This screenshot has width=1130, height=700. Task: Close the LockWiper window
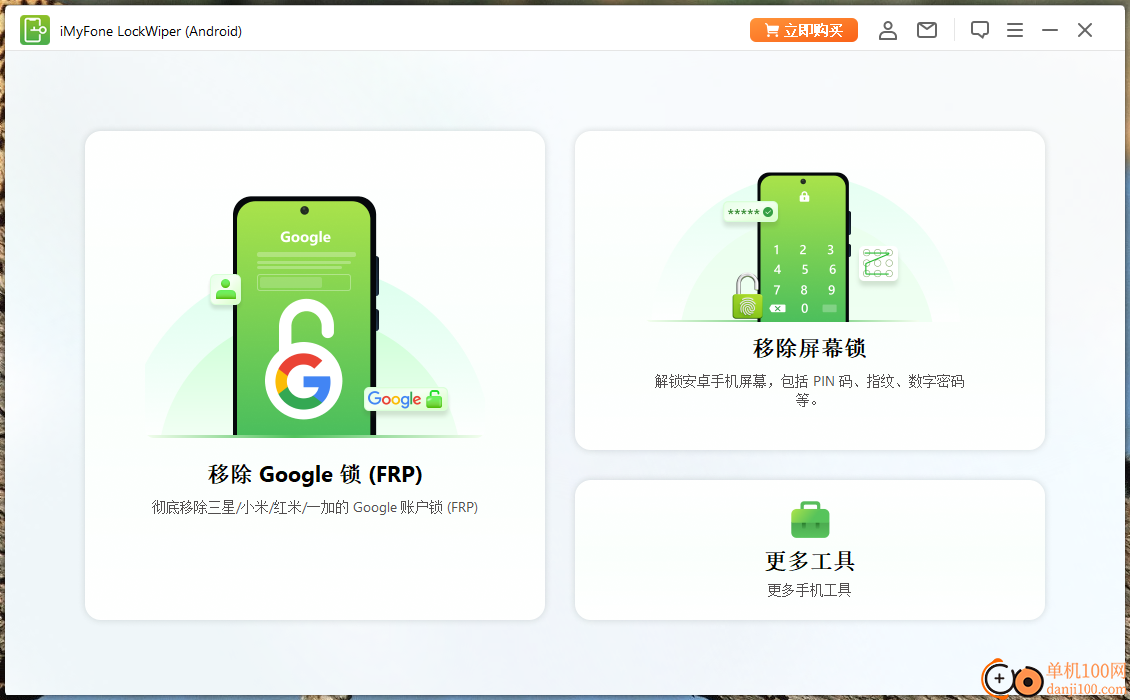pos(1085,30)
